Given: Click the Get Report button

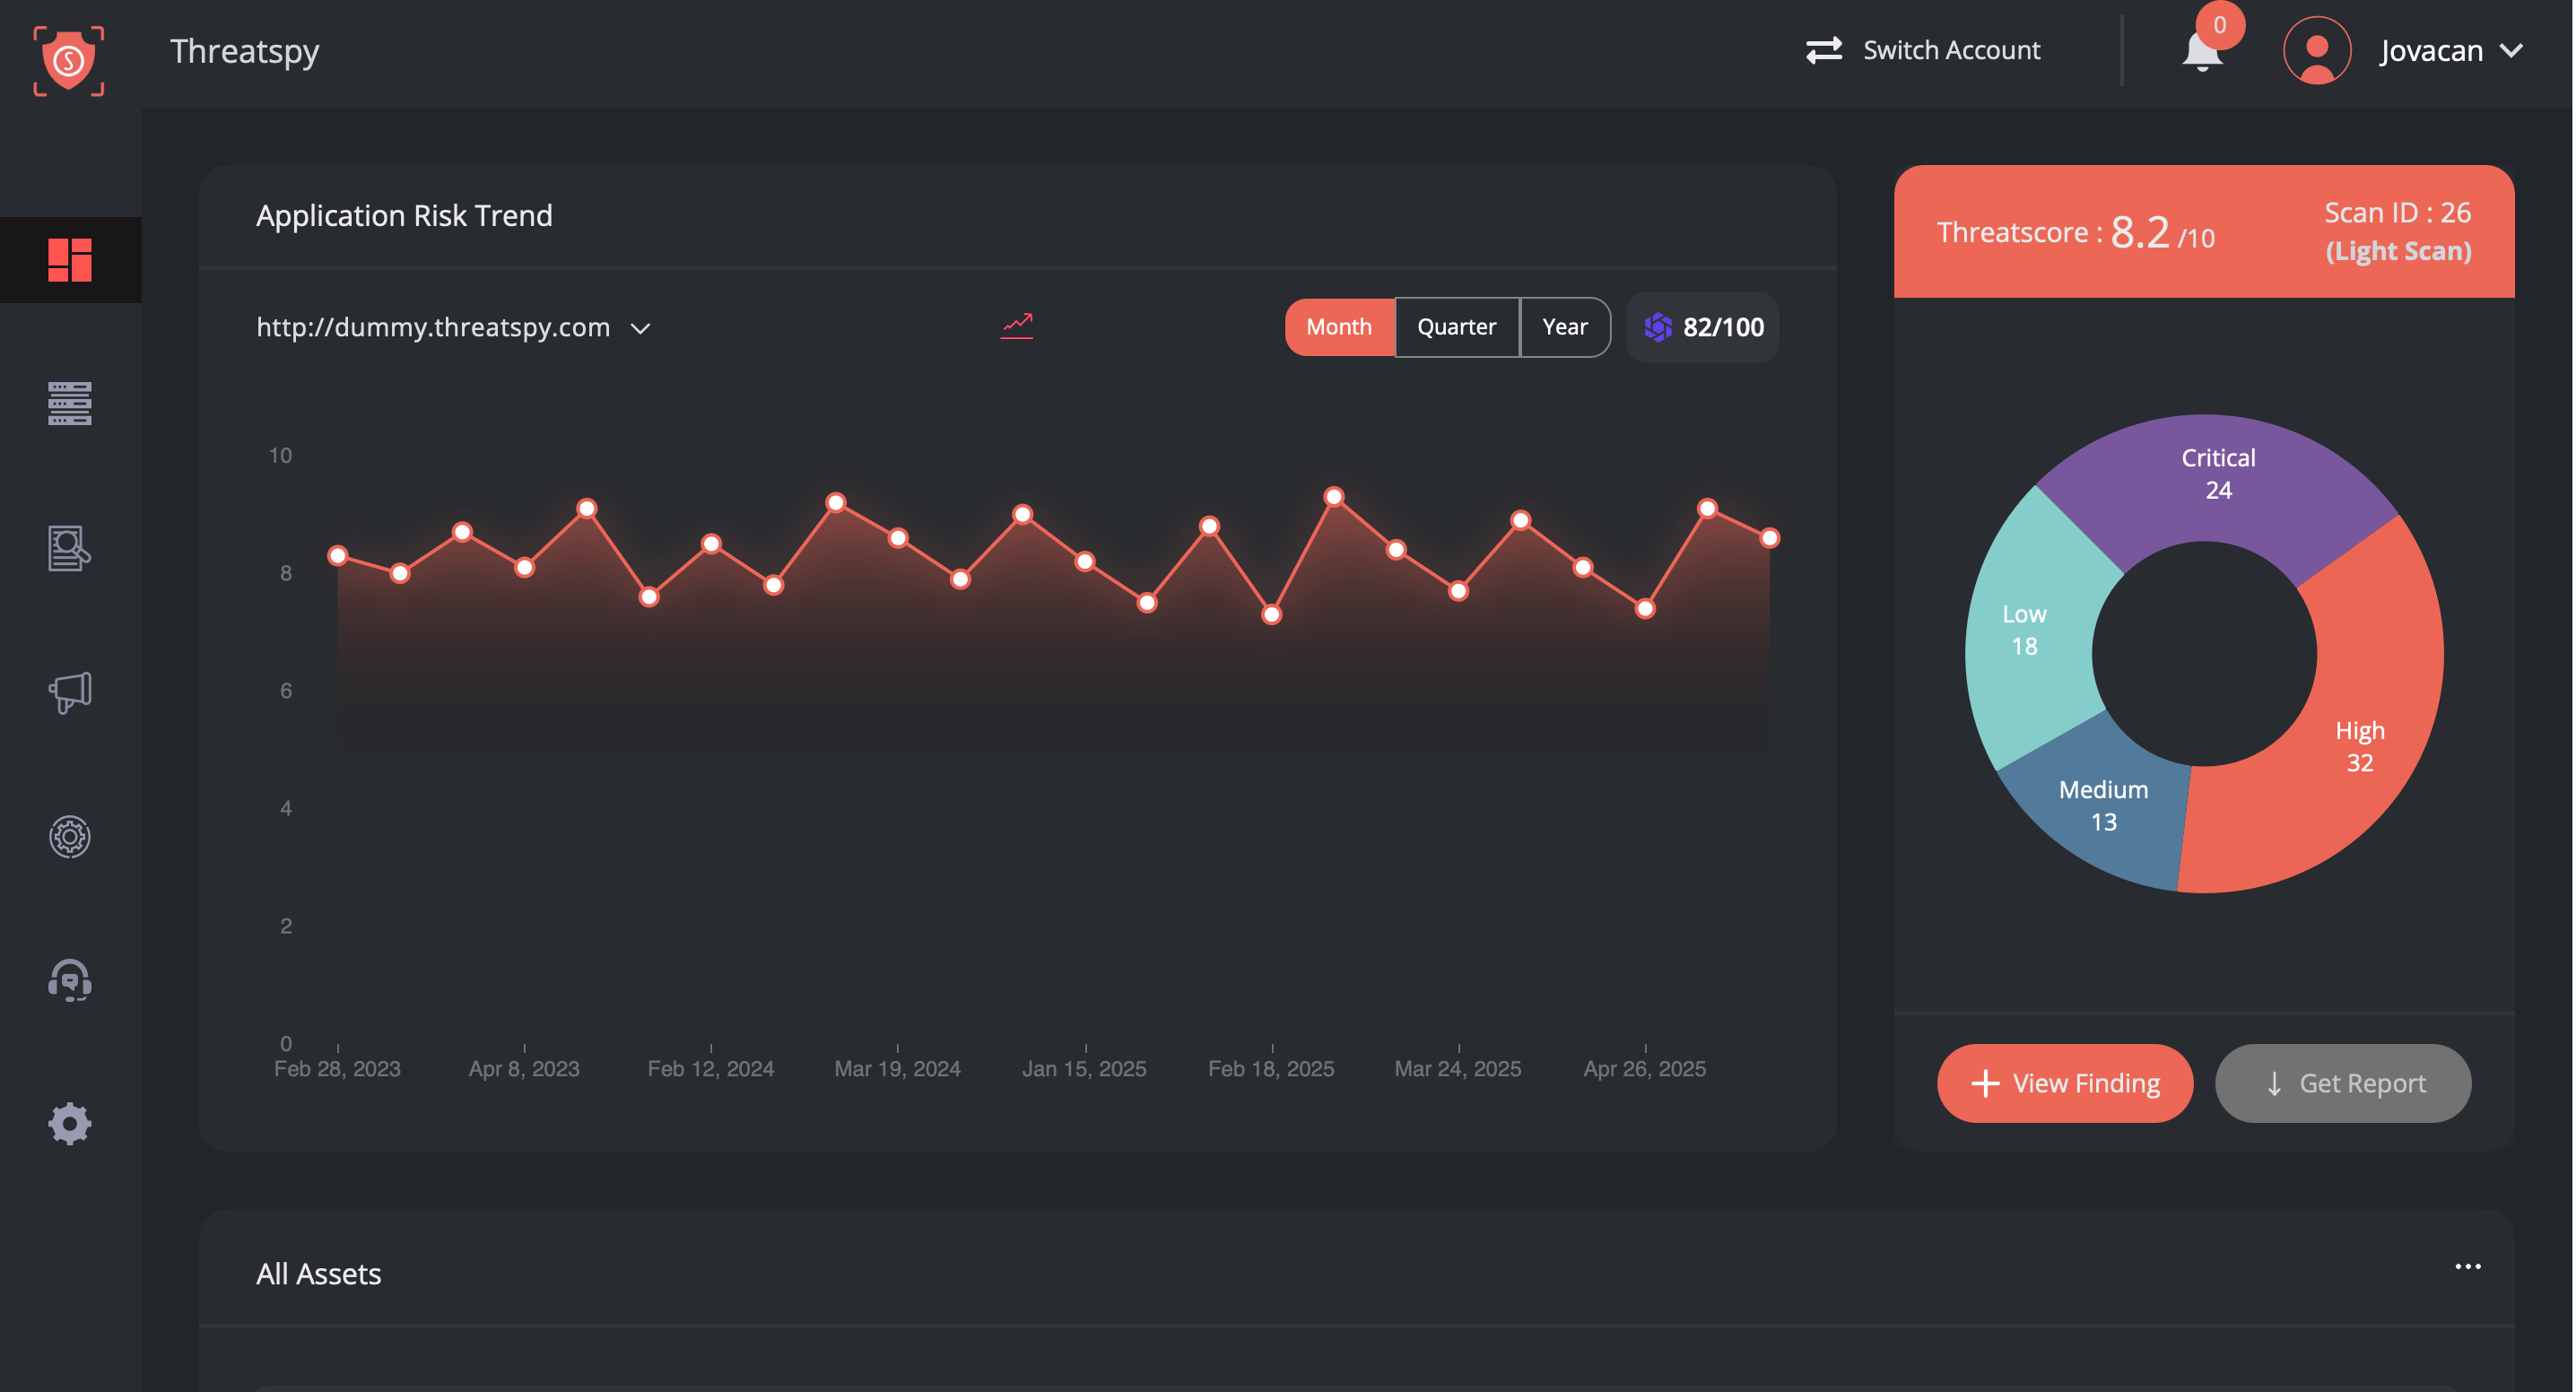Looking at the screenshot, I should (x=2343, y=1083).
